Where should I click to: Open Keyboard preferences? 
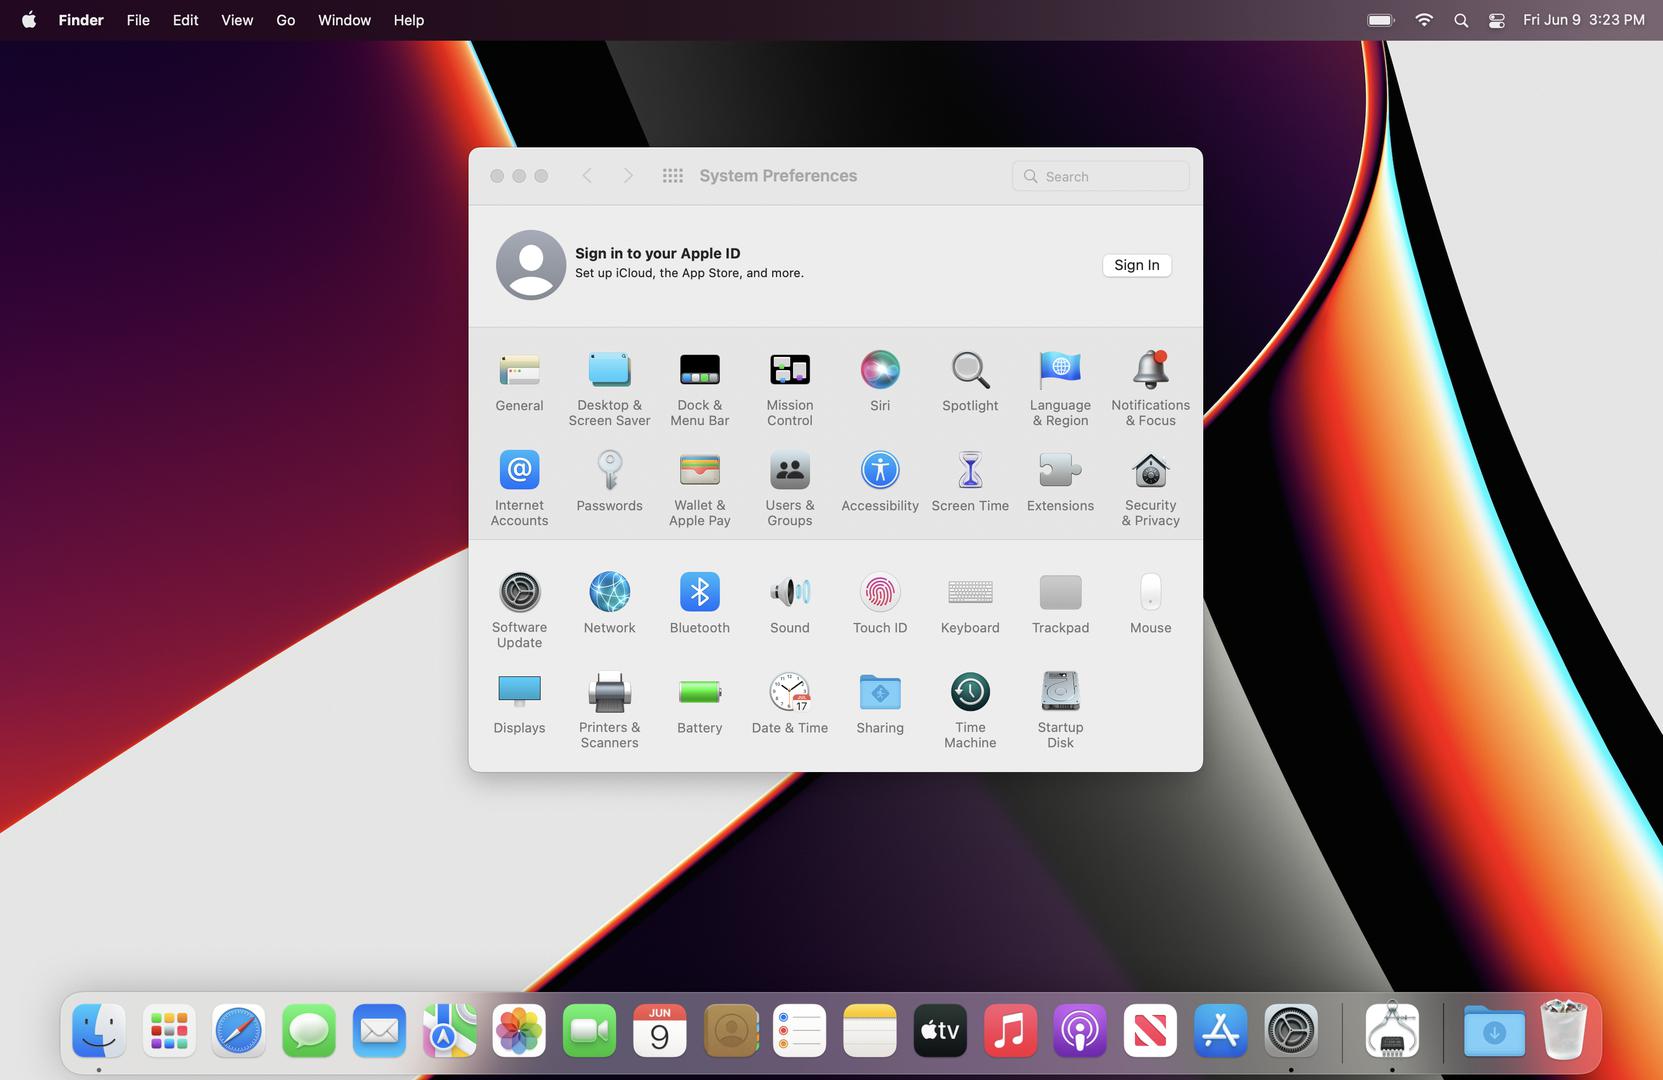click(x=970, y=604)
